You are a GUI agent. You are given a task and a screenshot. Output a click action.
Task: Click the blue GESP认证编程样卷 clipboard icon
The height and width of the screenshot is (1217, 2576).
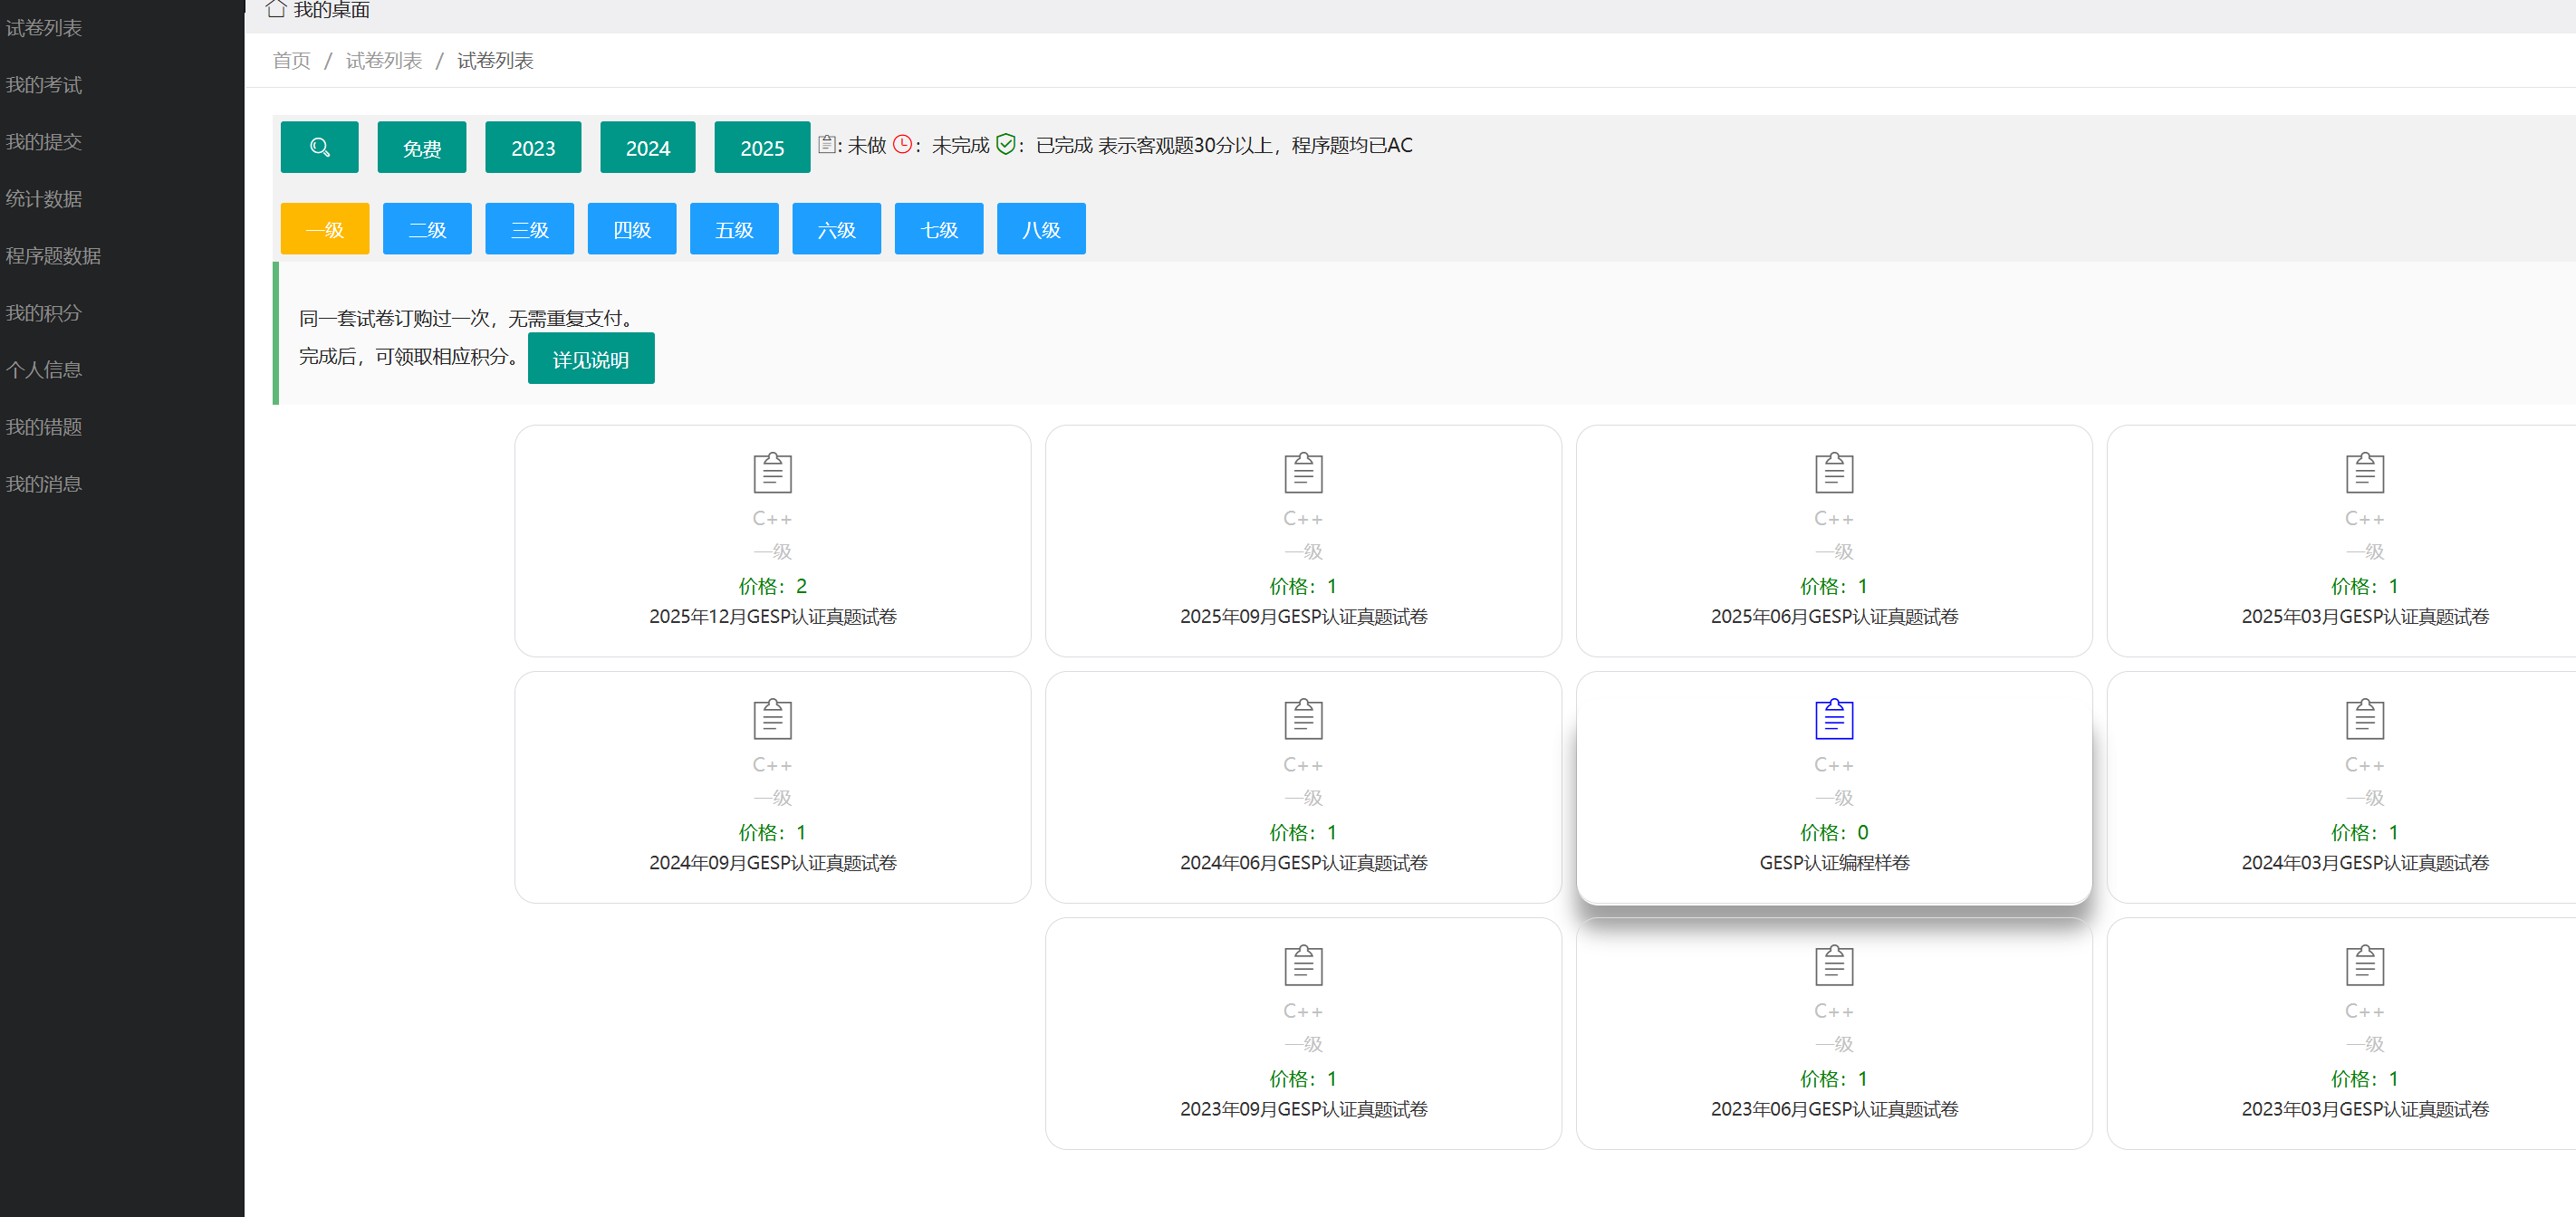coord(1833,718)
